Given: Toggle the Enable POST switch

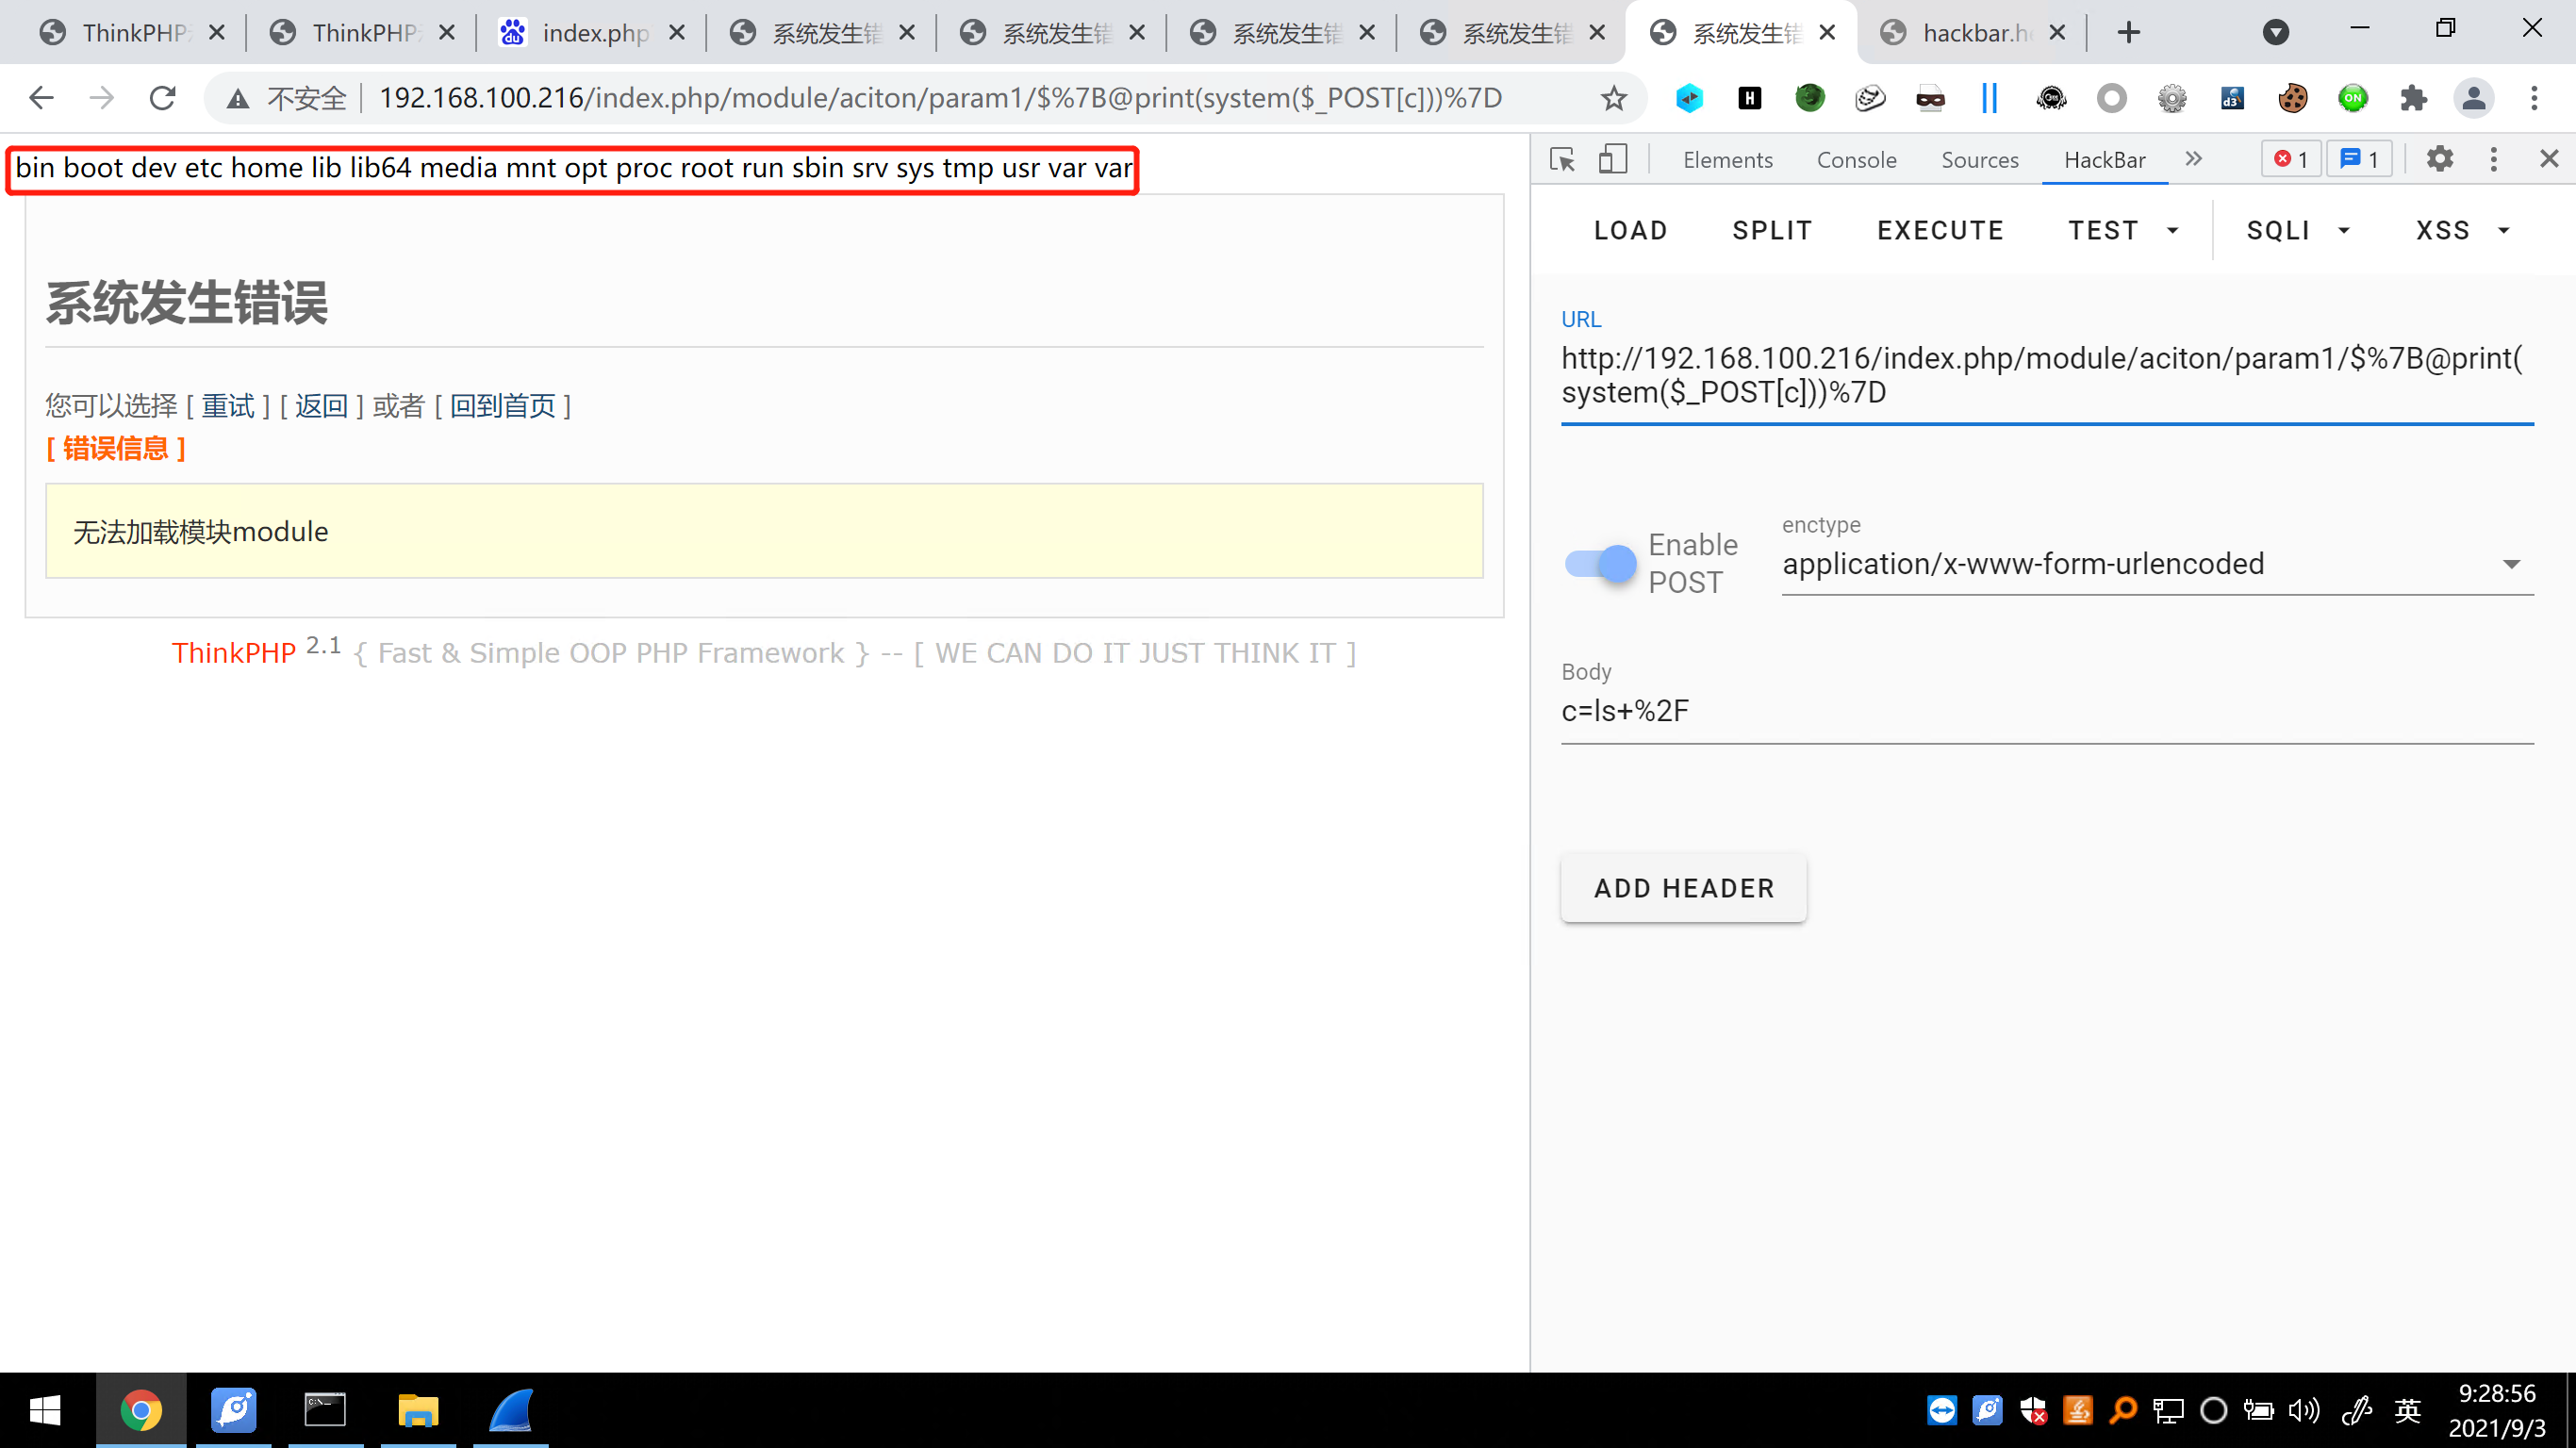Looking at the screenshot, I should click(1600, 564).
